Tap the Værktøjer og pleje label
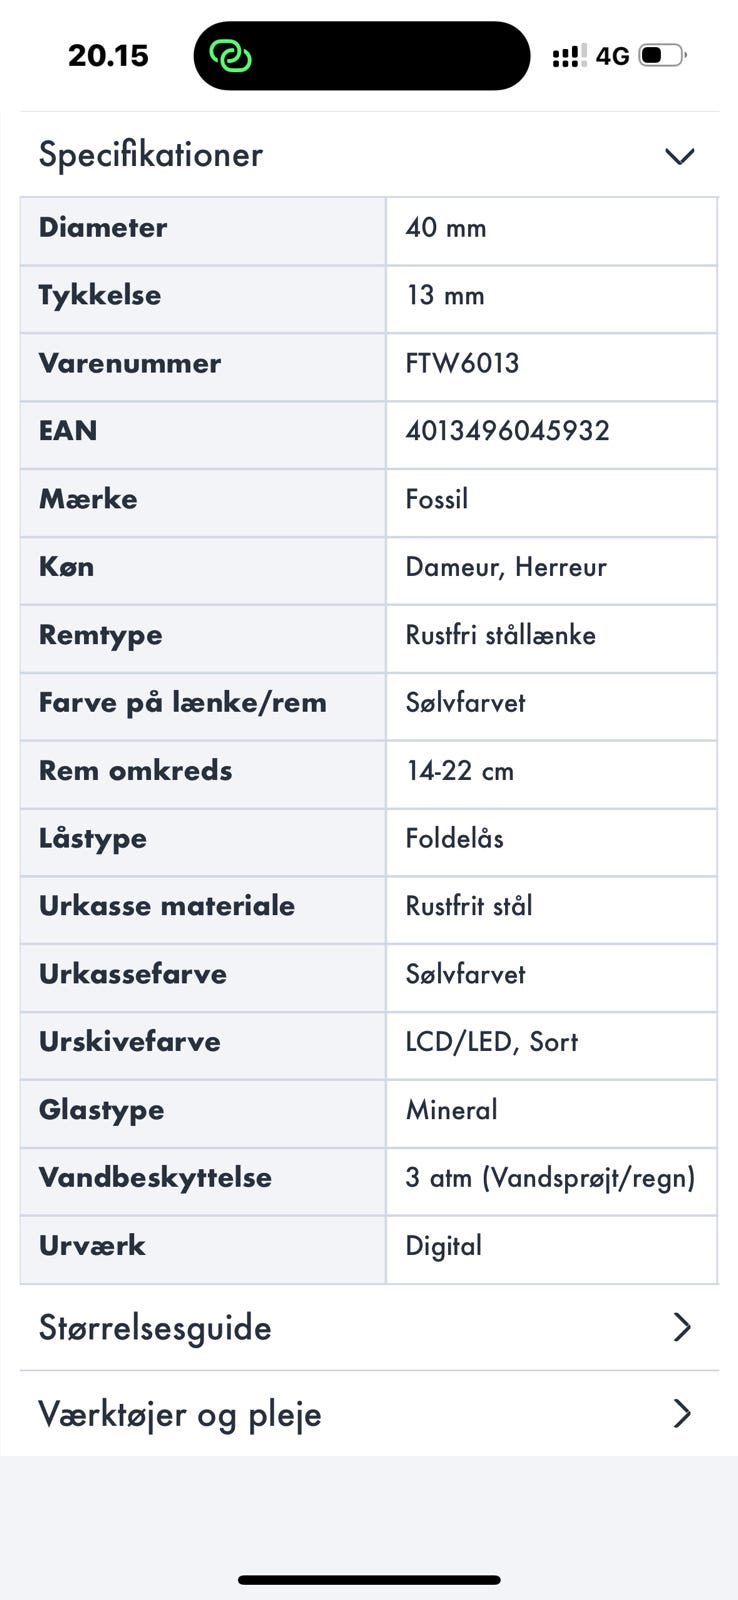 tap(180, 1414)
